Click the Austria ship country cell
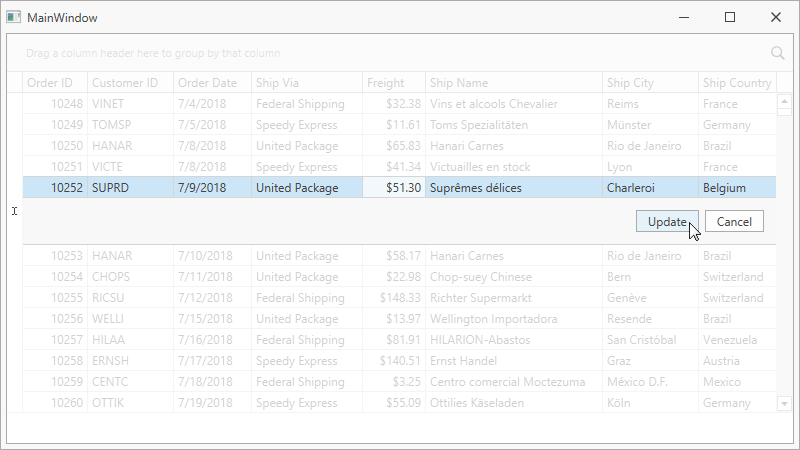800x450 pixels. coord(737,361)
